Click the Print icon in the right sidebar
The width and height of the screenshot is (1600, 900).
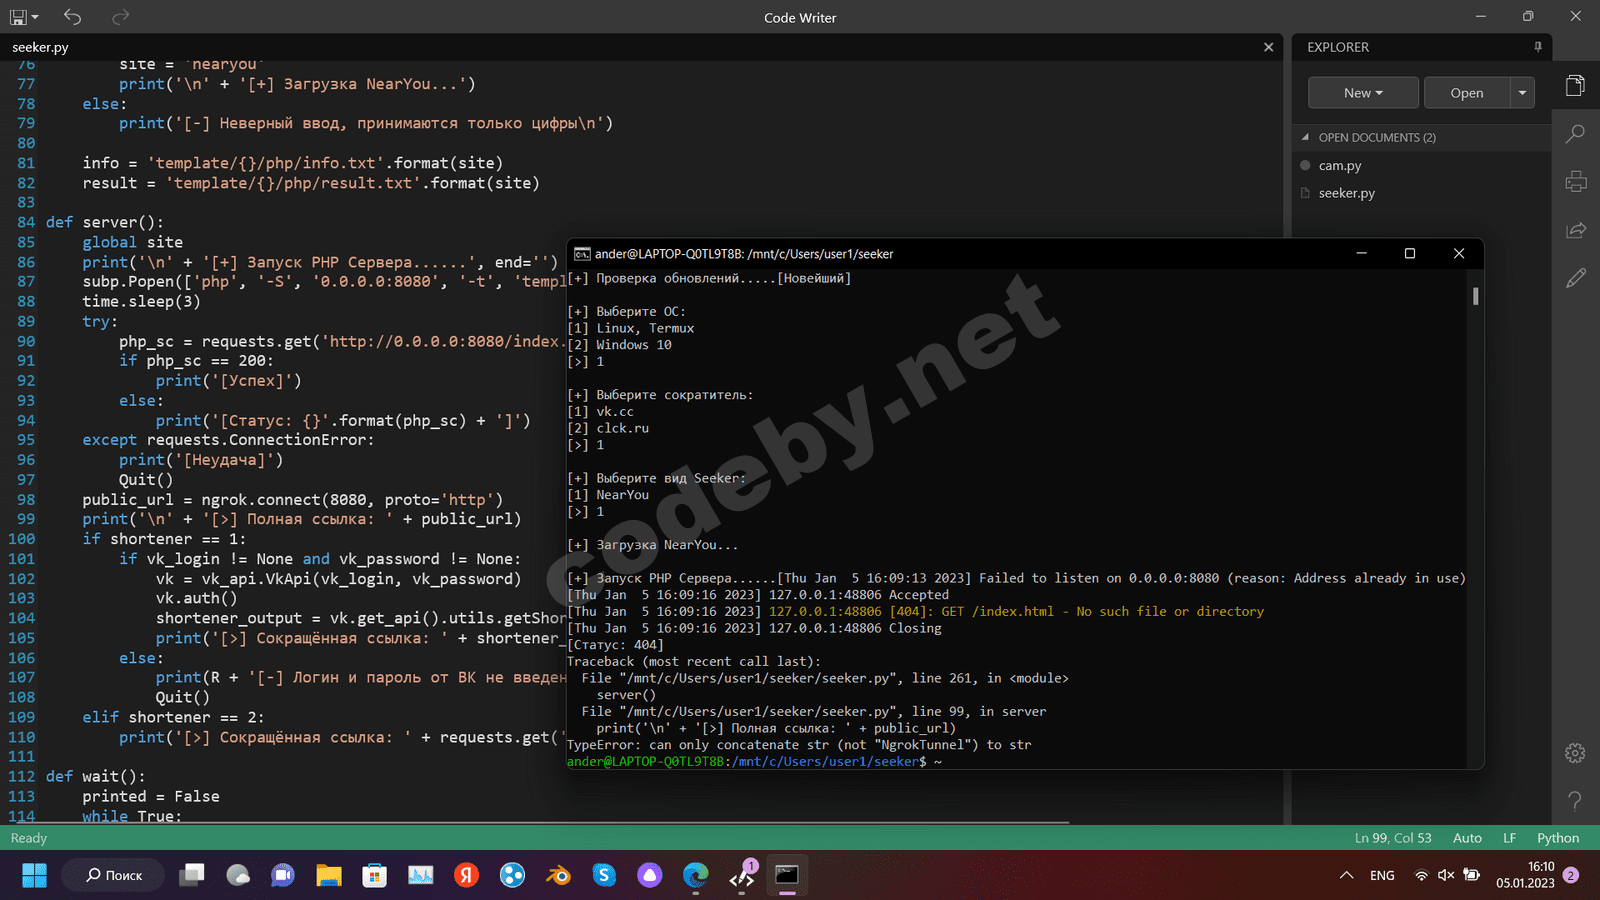1575,181
